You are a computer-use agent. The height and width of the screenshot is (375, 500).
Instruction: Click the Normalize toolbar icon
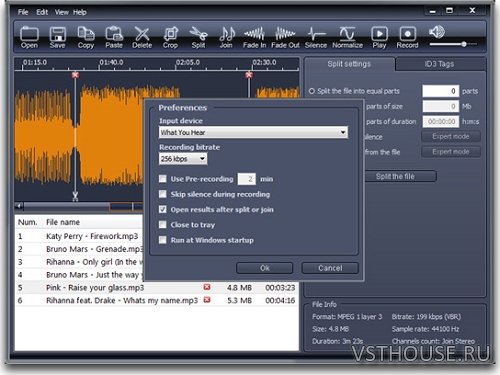tap(347, 37)
